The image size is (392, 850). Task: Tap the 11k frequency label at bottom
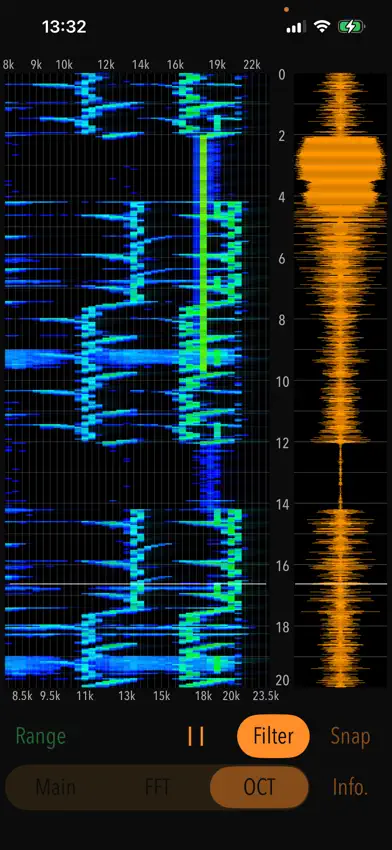(x=85, y=696)
